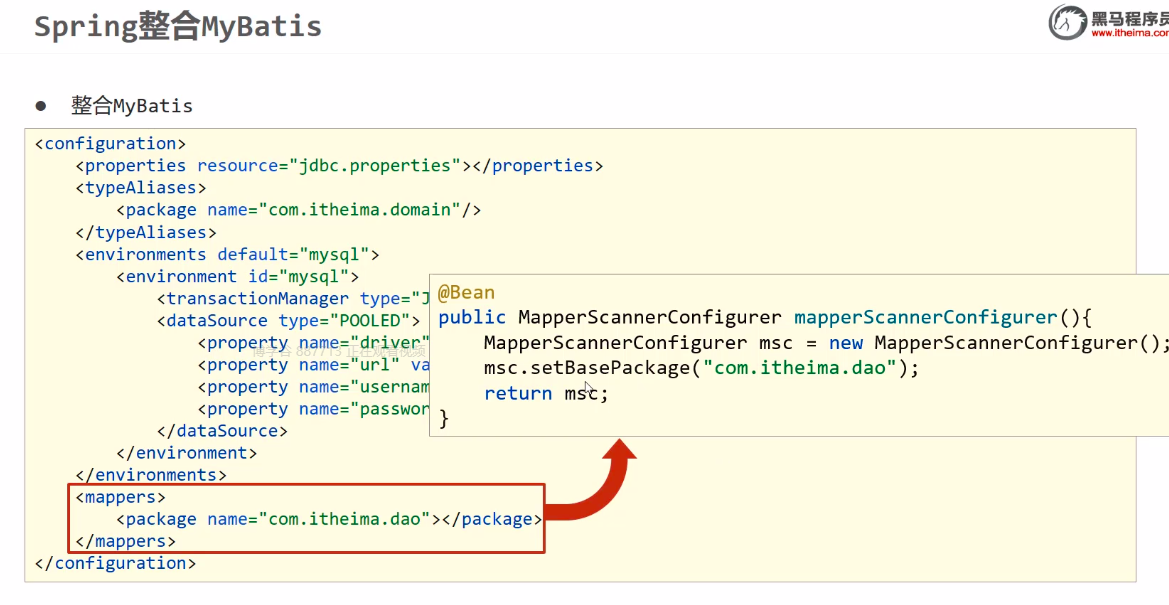Click the Spring整合MyBatis slide title
The width and height of the screenshot is (1169, 605).
(x=178, y=26)
